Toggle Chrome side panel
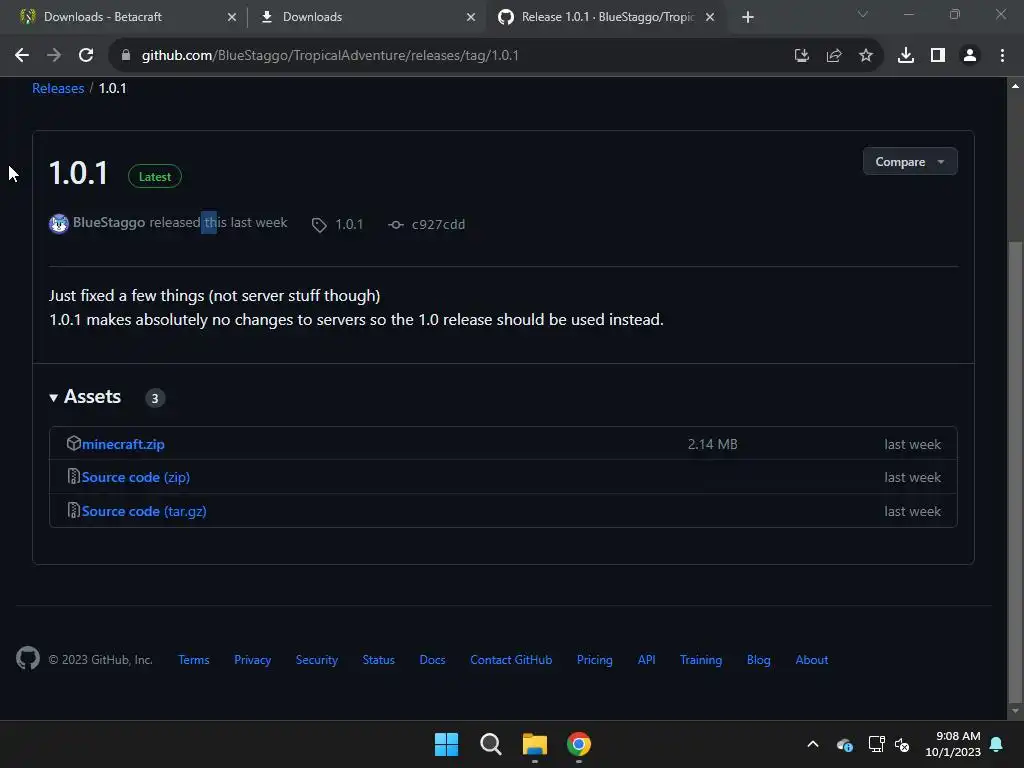 [938, 56]
